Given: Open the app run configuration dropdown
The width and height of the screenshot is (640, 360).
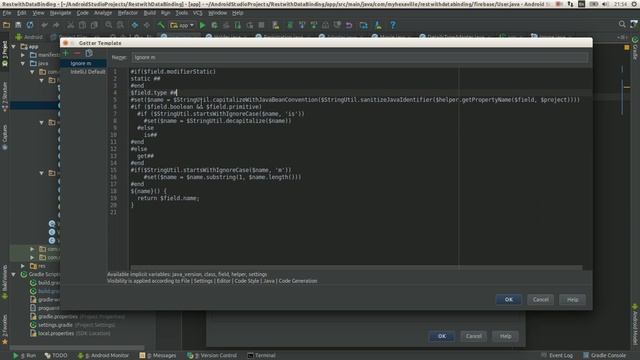Looking at the screenshot, I should 182,25.
